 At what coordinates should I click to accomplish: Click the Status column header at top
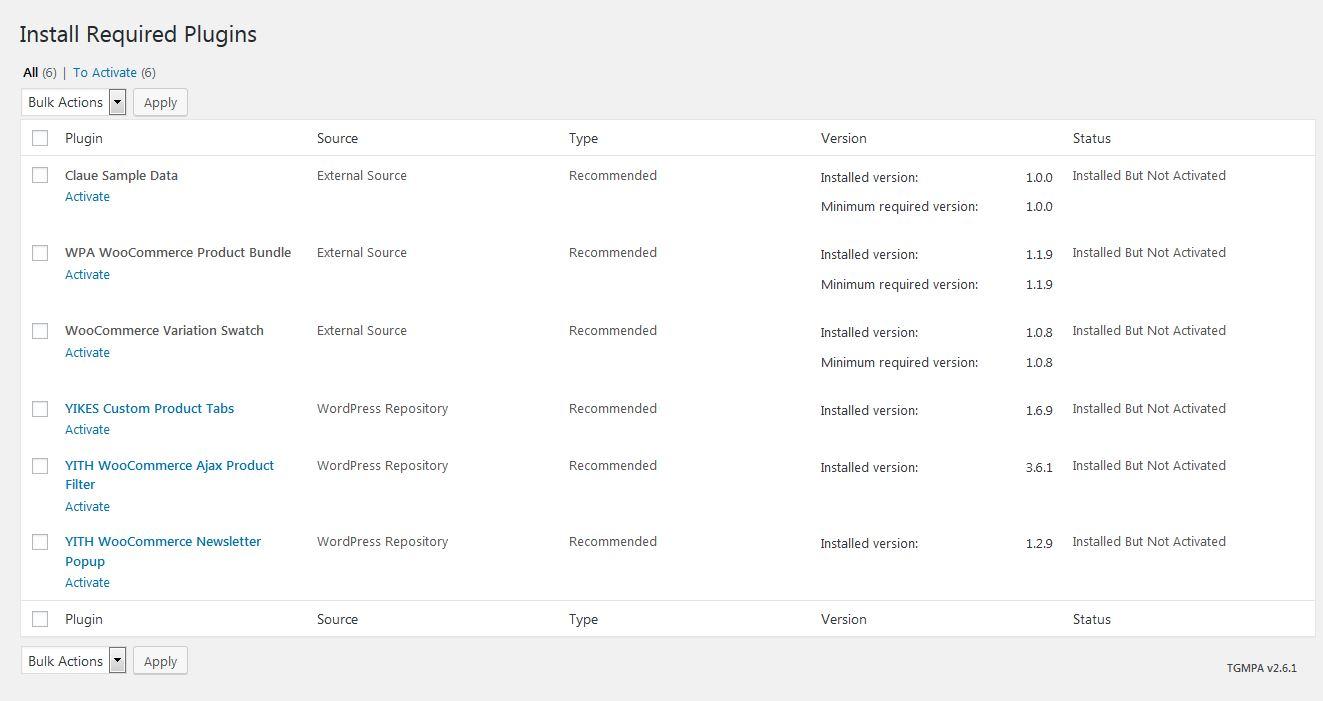[x=1091, y=138]
